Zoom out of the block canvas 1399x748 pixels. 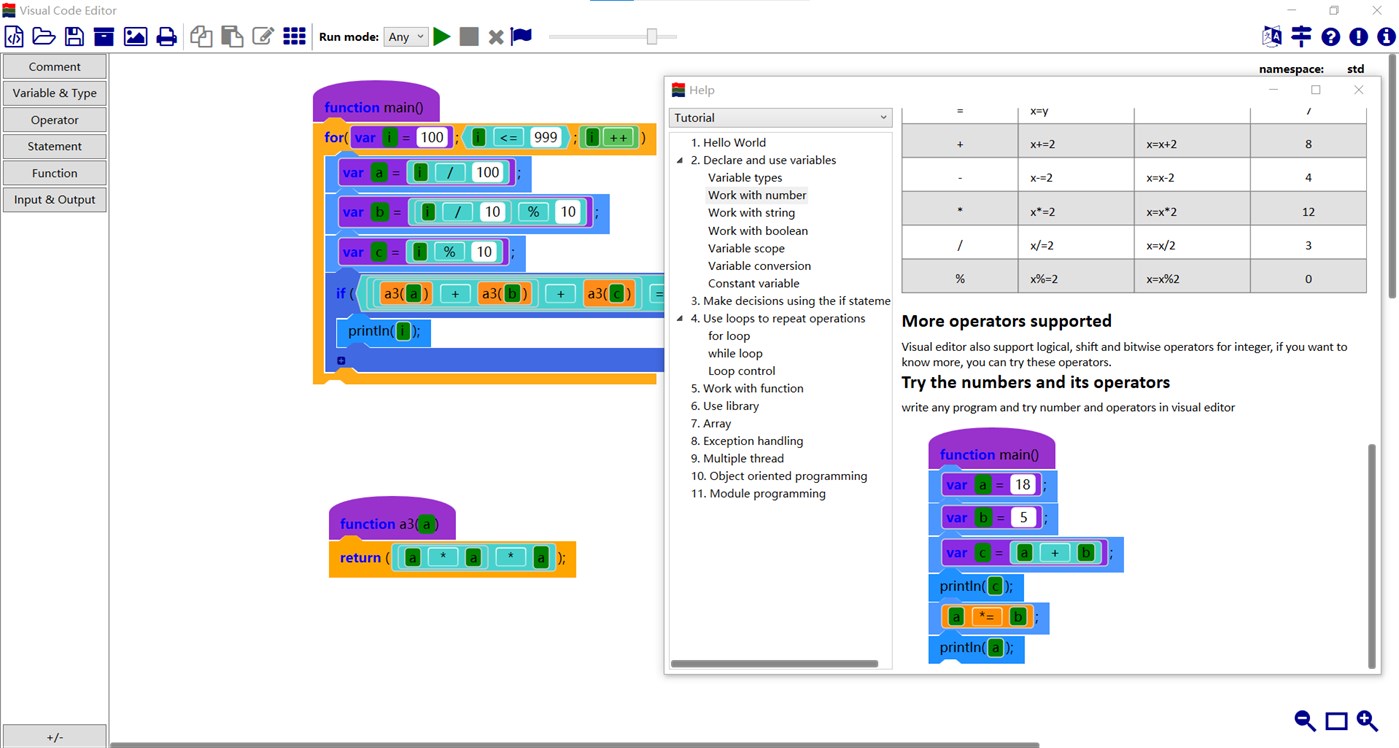click(1304, 720)
